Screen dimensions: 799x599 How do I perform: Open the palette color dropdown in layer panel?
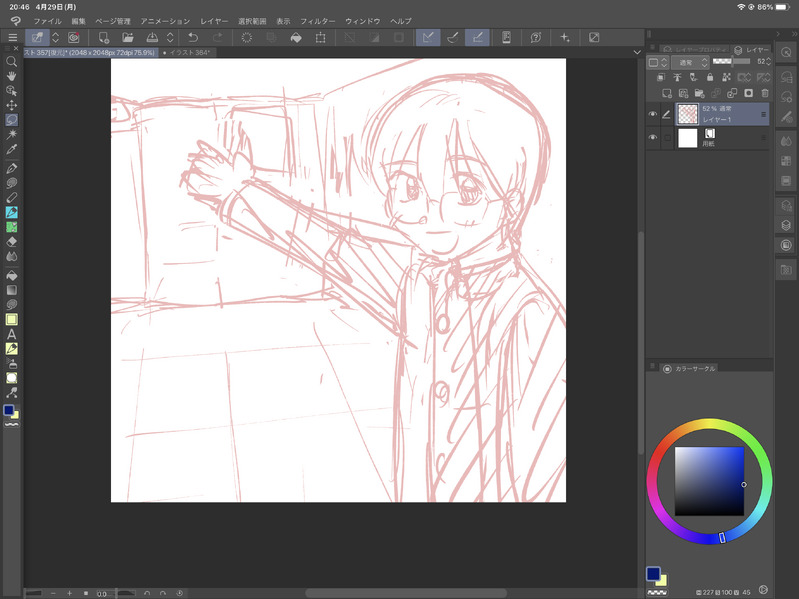(x=657, y=62)
